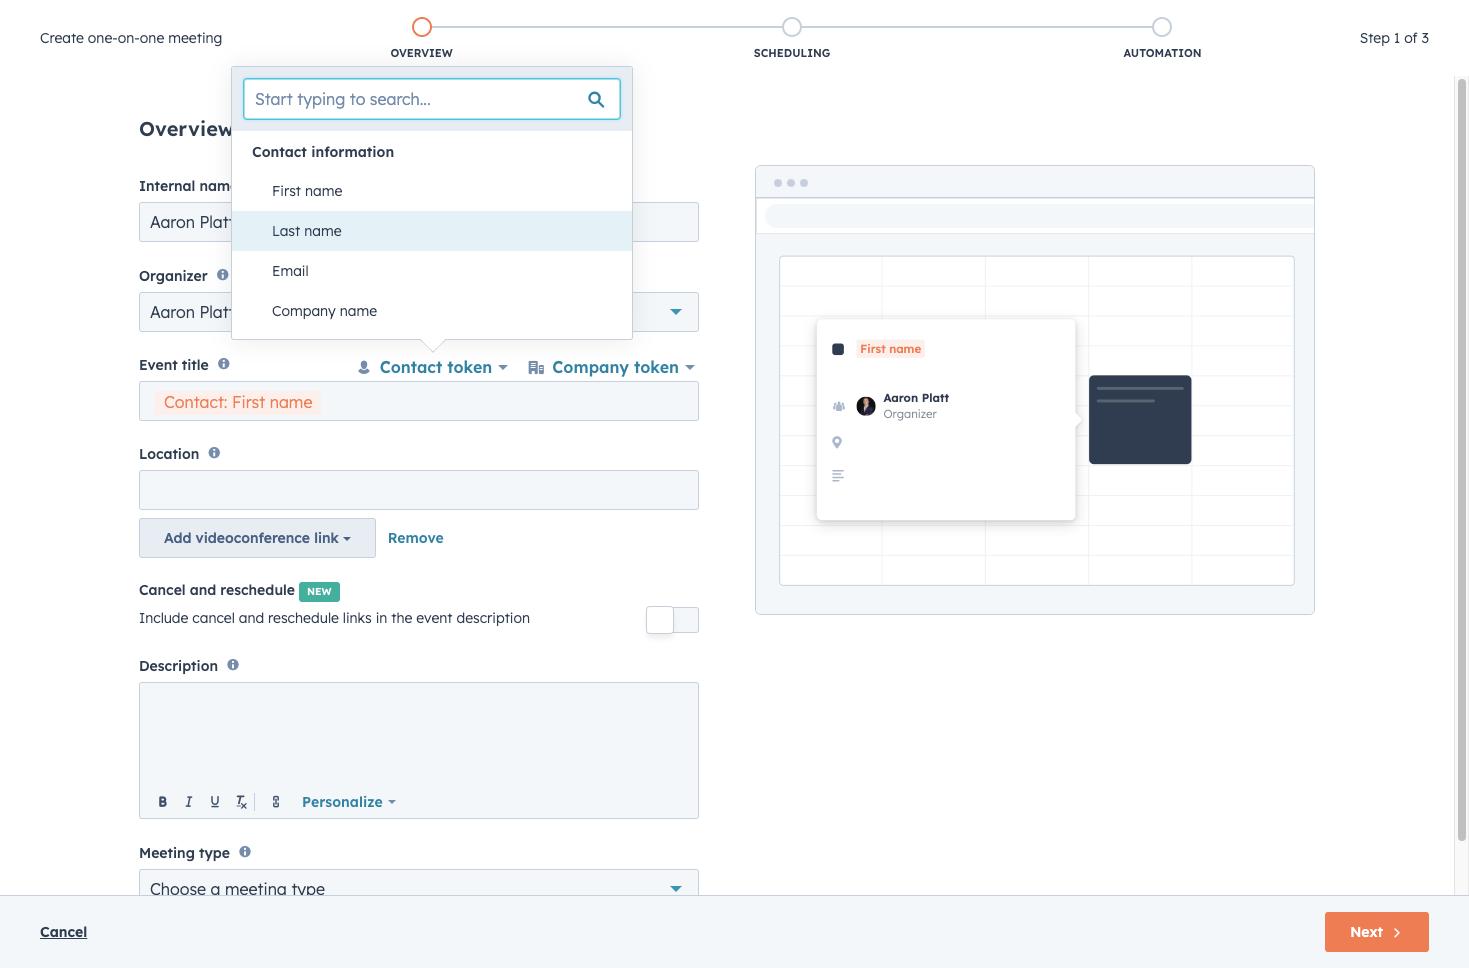
Task: Click into the Event title field
Action: click(x=419, y=402)
